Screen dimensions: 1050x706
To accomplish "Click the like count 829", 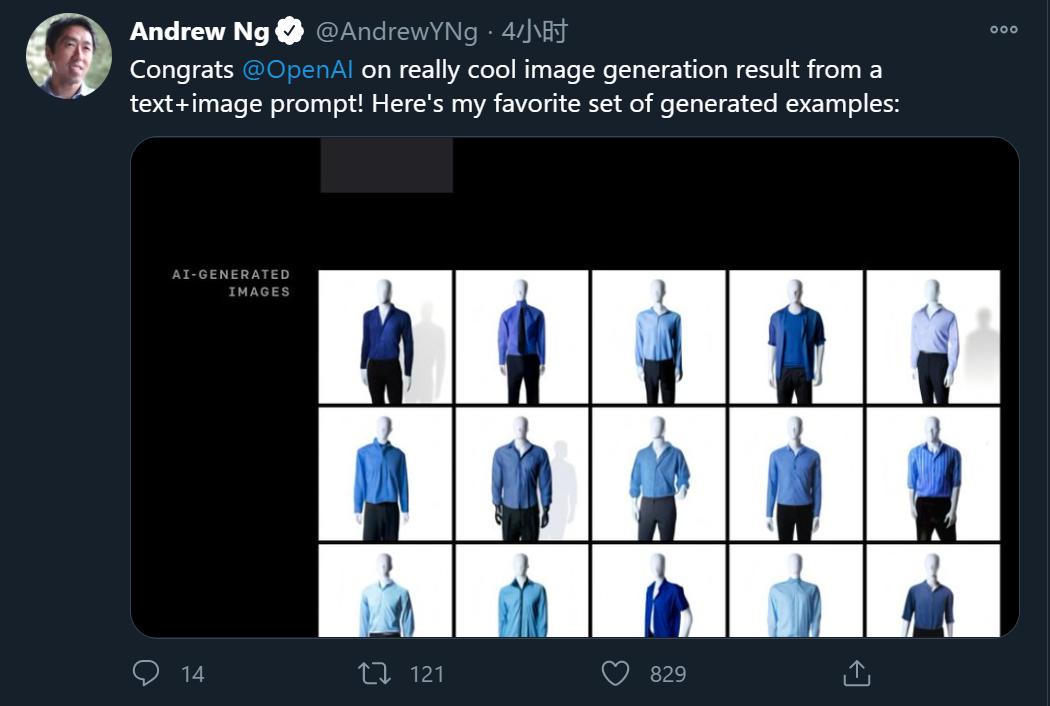I will pyautogui.click(x=668, y=674).
